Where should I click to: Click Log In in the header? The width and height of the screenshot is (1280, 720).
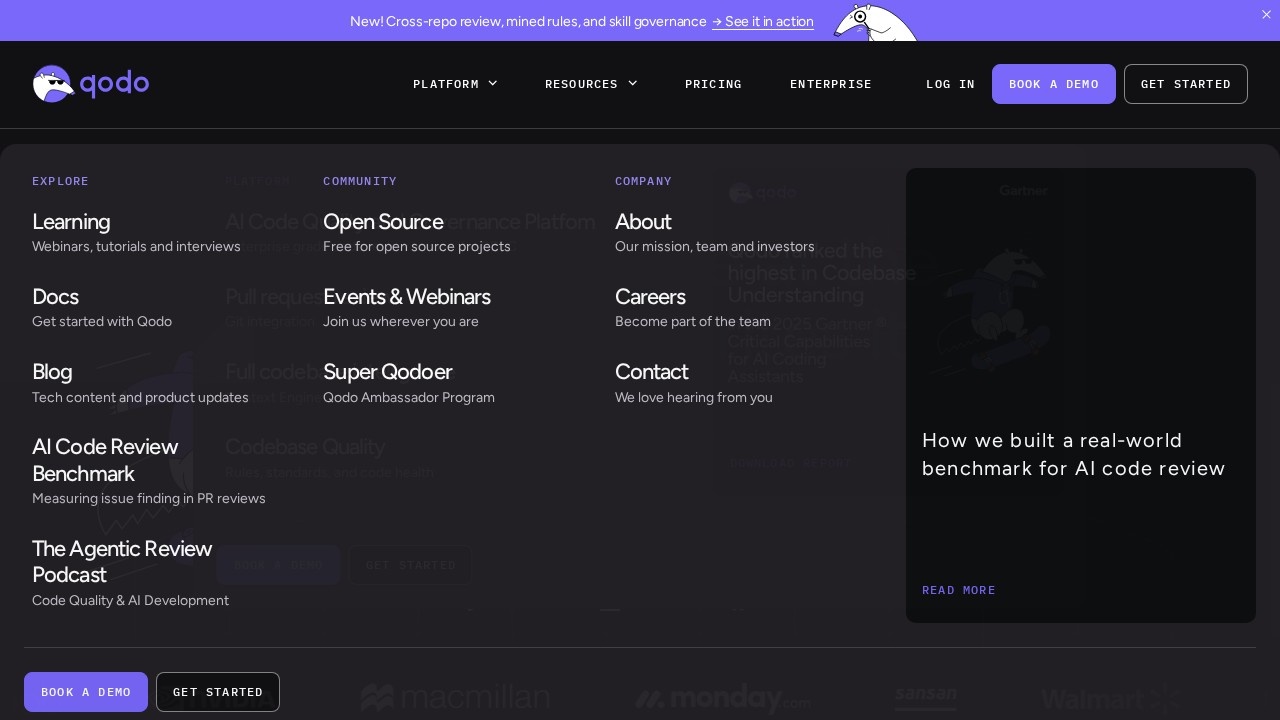(x=950, y=84)
